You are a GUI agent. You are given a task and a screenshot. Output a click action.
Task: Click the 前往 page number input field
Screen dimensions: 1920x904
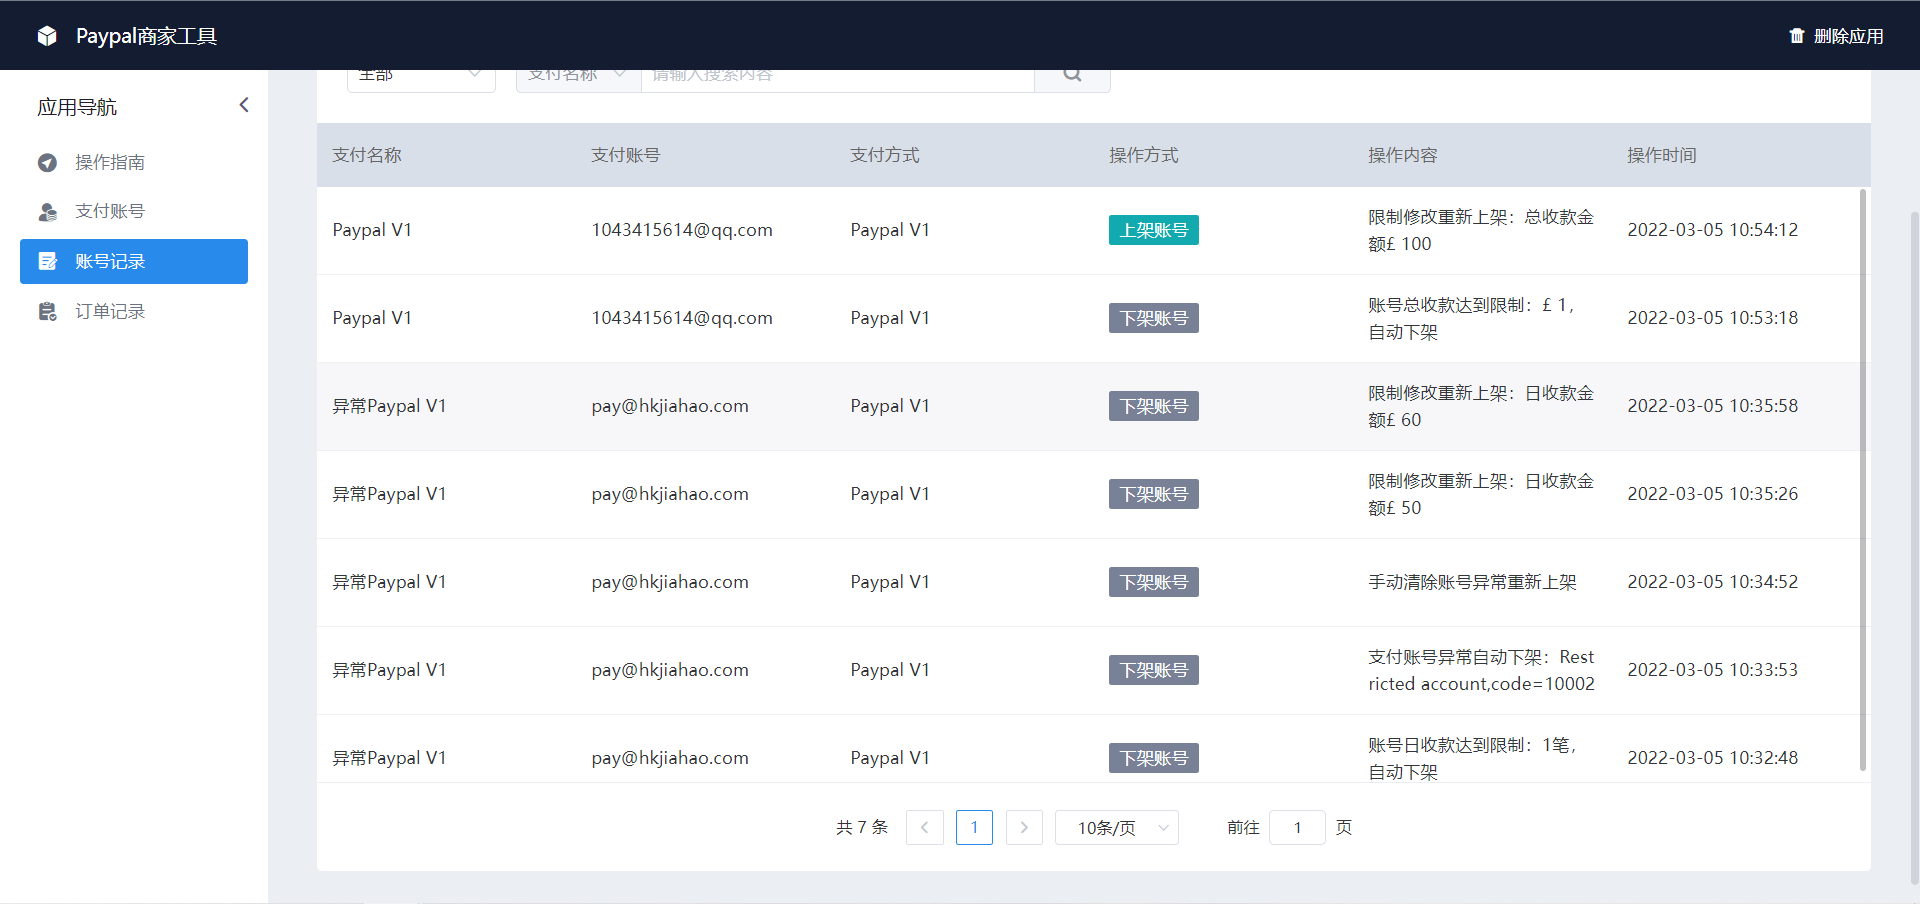(x=1297, y=827)
